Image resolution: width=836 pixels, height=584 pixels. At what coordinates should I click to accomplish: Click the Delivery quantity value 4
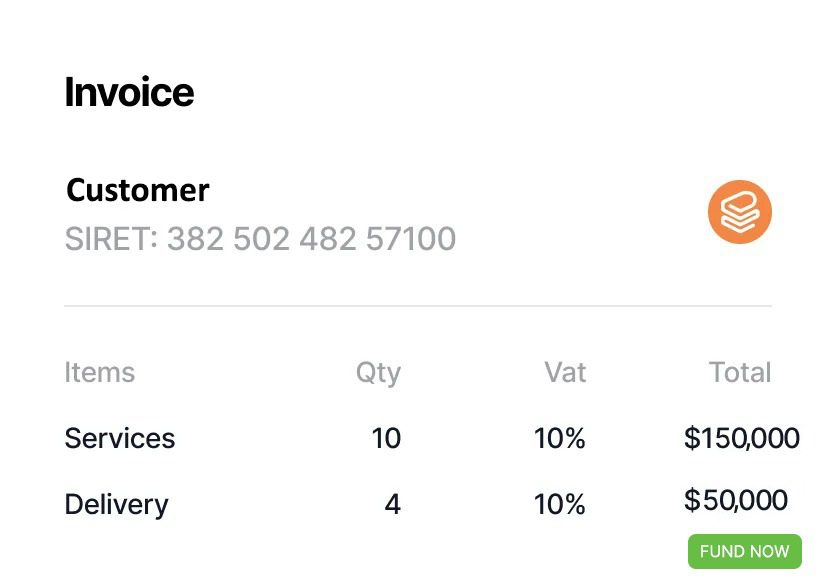click(392, 505)
